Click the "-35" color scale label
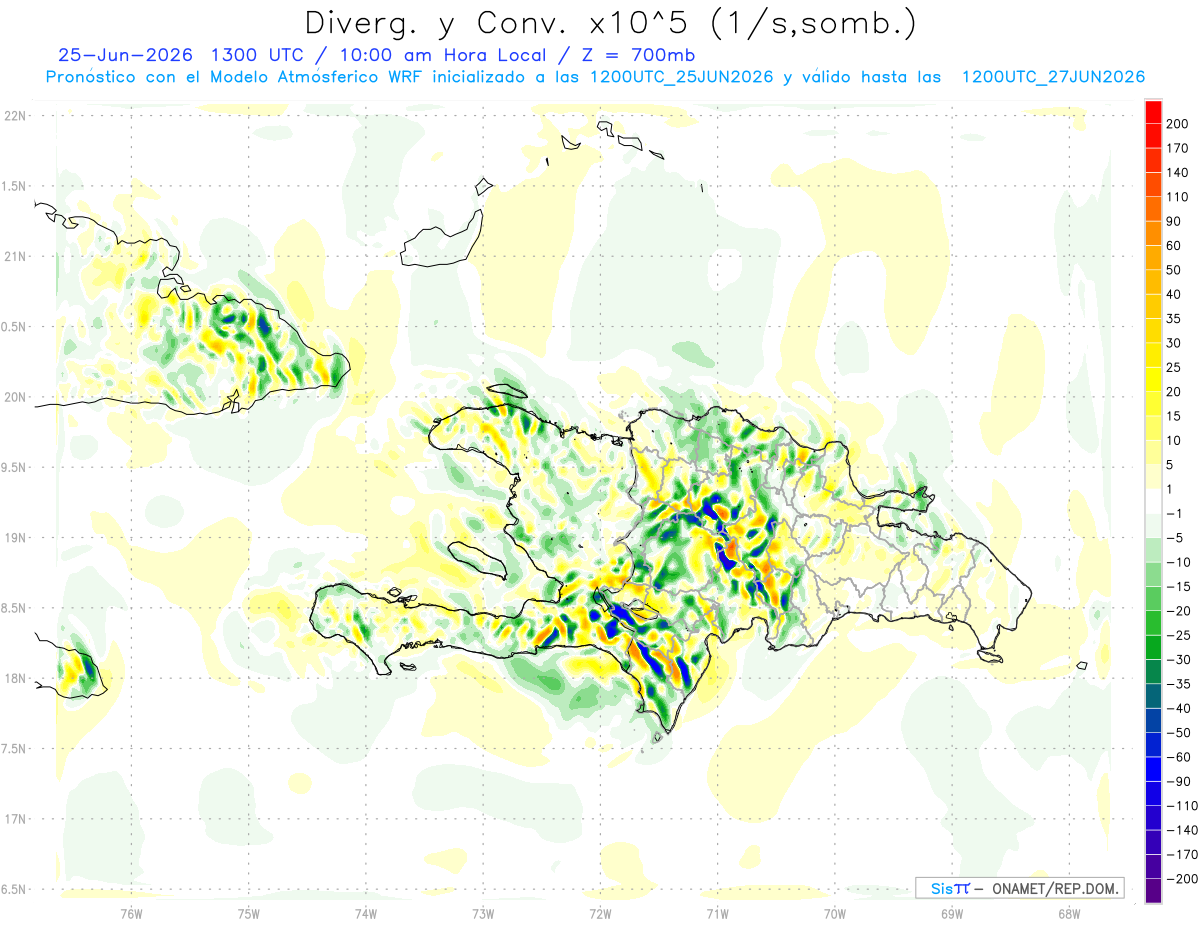This screenshot has width=1200, height=927. [x=1181, y=683]
